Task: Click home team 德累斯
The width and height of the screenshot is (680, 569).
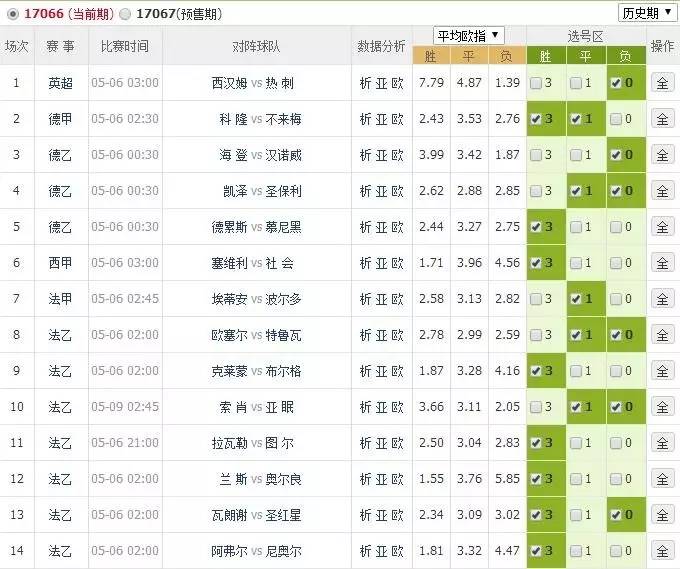Action: (x=229, y=227)
